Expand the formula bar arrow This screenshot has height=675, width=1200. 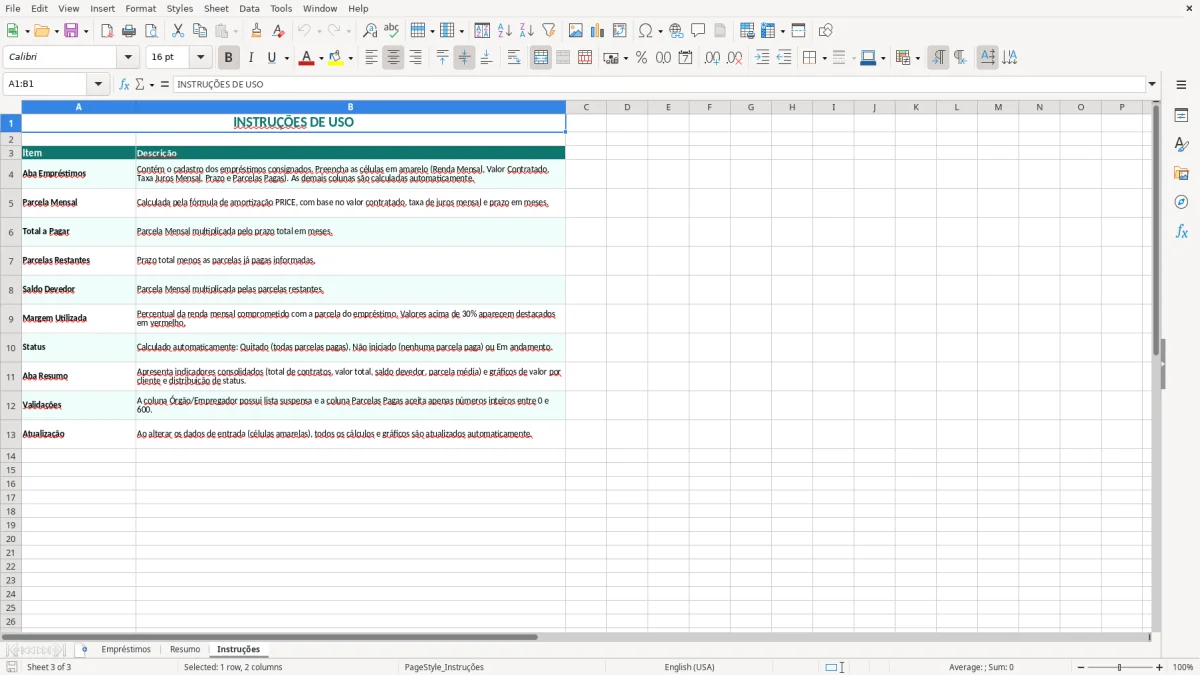[1152, 85]
